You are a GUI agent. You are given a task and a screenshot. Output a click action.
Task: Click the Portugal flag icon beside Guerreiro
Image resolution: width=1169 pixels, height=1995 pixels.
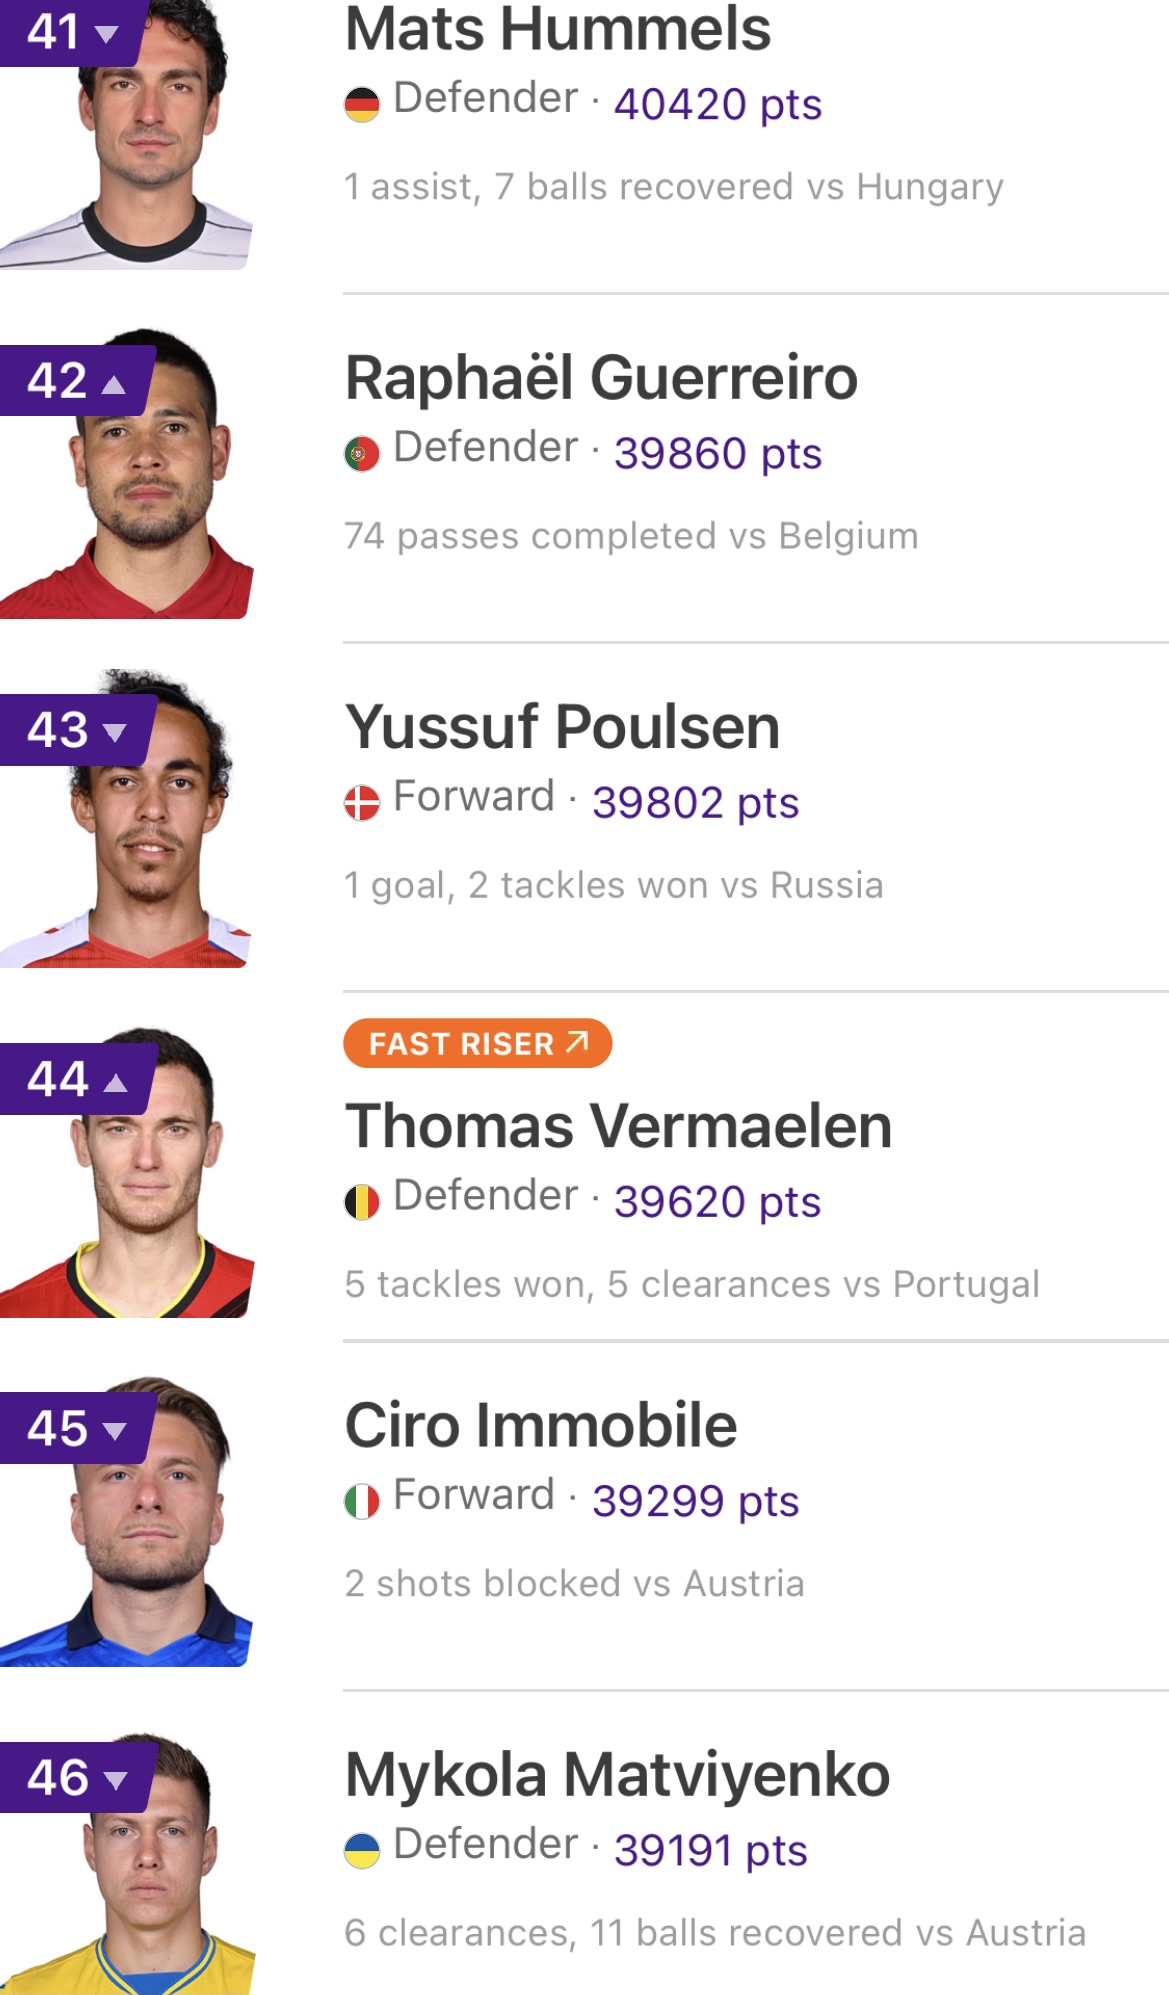pyautogui.click(x=361, y=453)
